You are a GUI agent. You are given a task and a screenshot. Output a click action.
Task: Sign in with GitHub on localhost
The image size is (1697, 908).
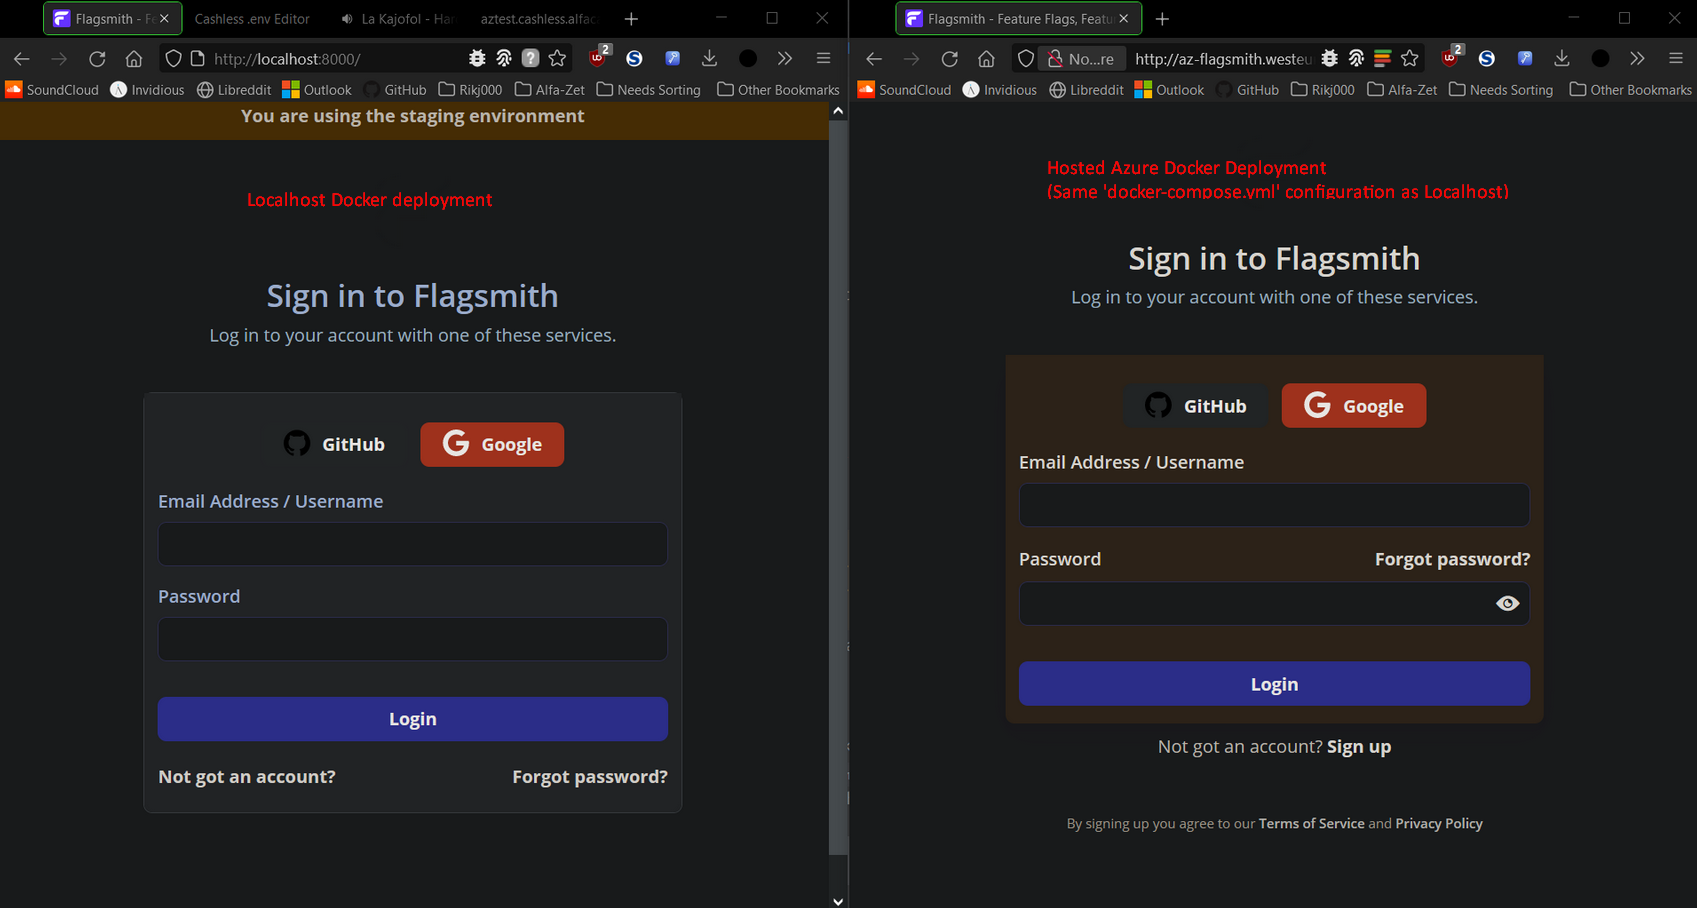click(334, 444)
